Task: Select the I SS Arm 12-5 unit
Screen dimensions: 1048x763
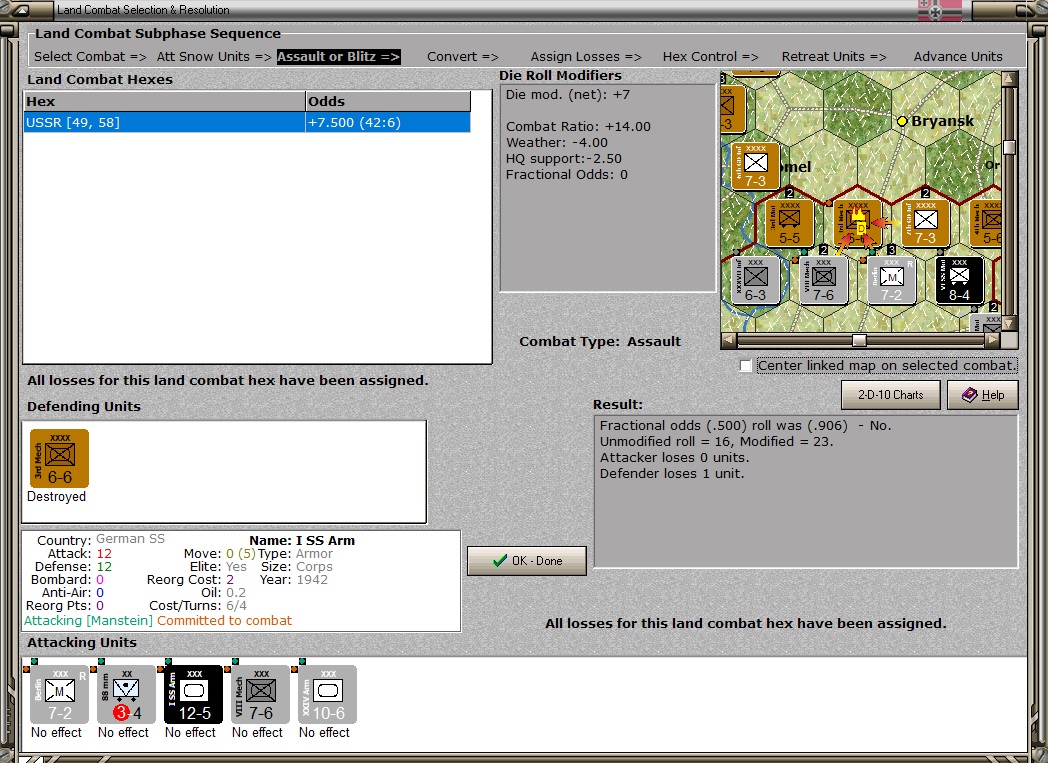Action: click(x=193, y=694)
